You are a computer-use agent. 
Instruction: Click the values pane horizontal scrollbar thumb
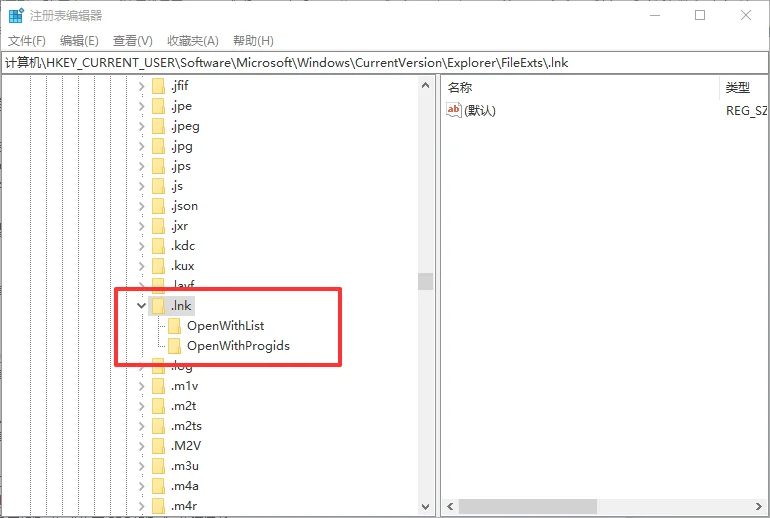point(528,506)
